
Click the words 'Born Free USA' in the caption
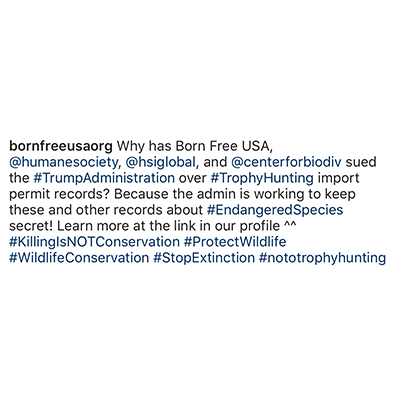[x=222, y=146]
